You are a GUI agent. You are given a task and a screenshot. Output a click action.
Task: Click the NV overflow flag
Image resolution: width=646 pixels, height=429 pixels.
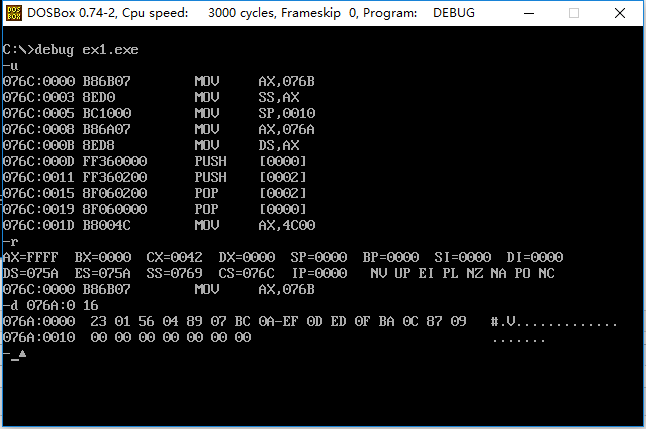click(379, 274)
